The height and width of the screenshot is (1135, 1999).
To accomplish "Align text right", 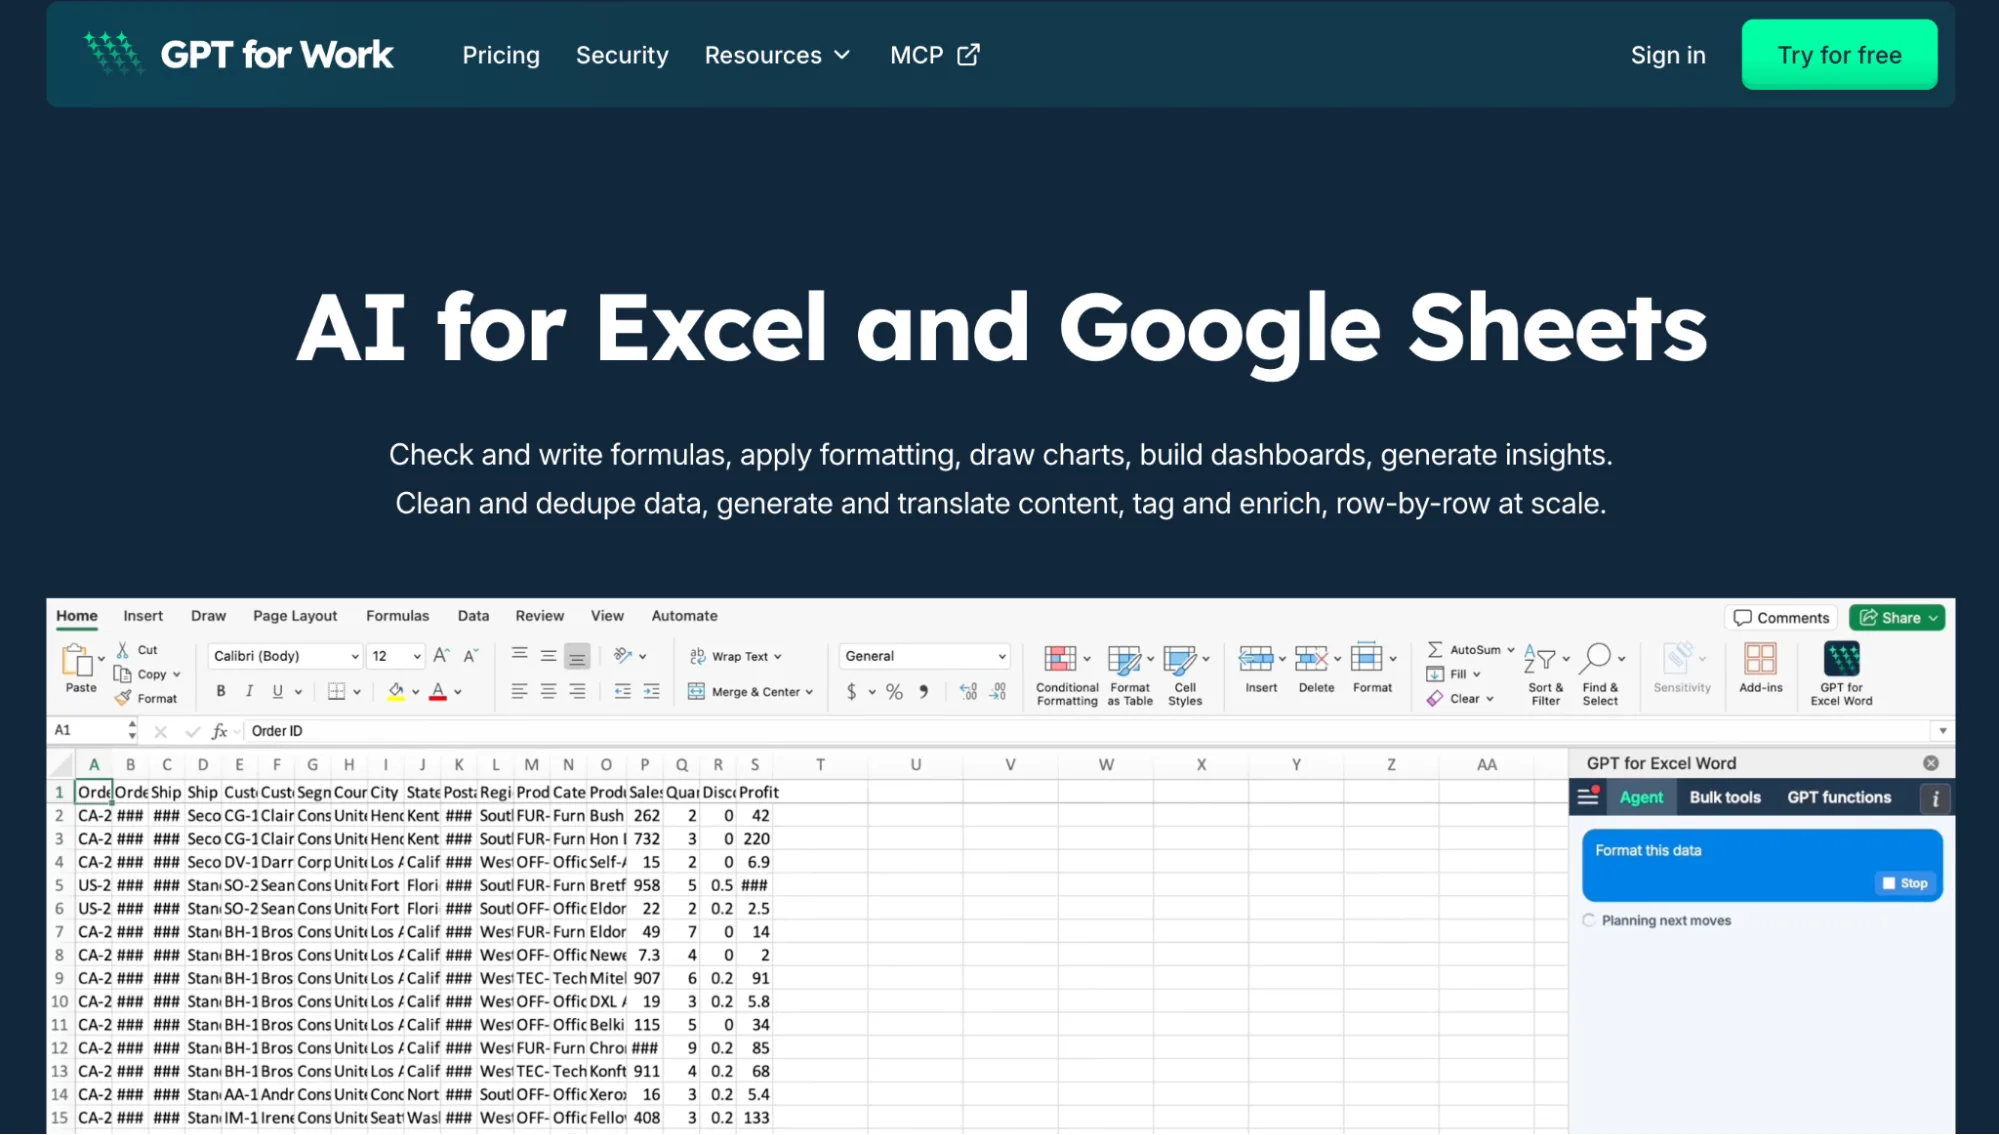I will click(x=577, y=691).
